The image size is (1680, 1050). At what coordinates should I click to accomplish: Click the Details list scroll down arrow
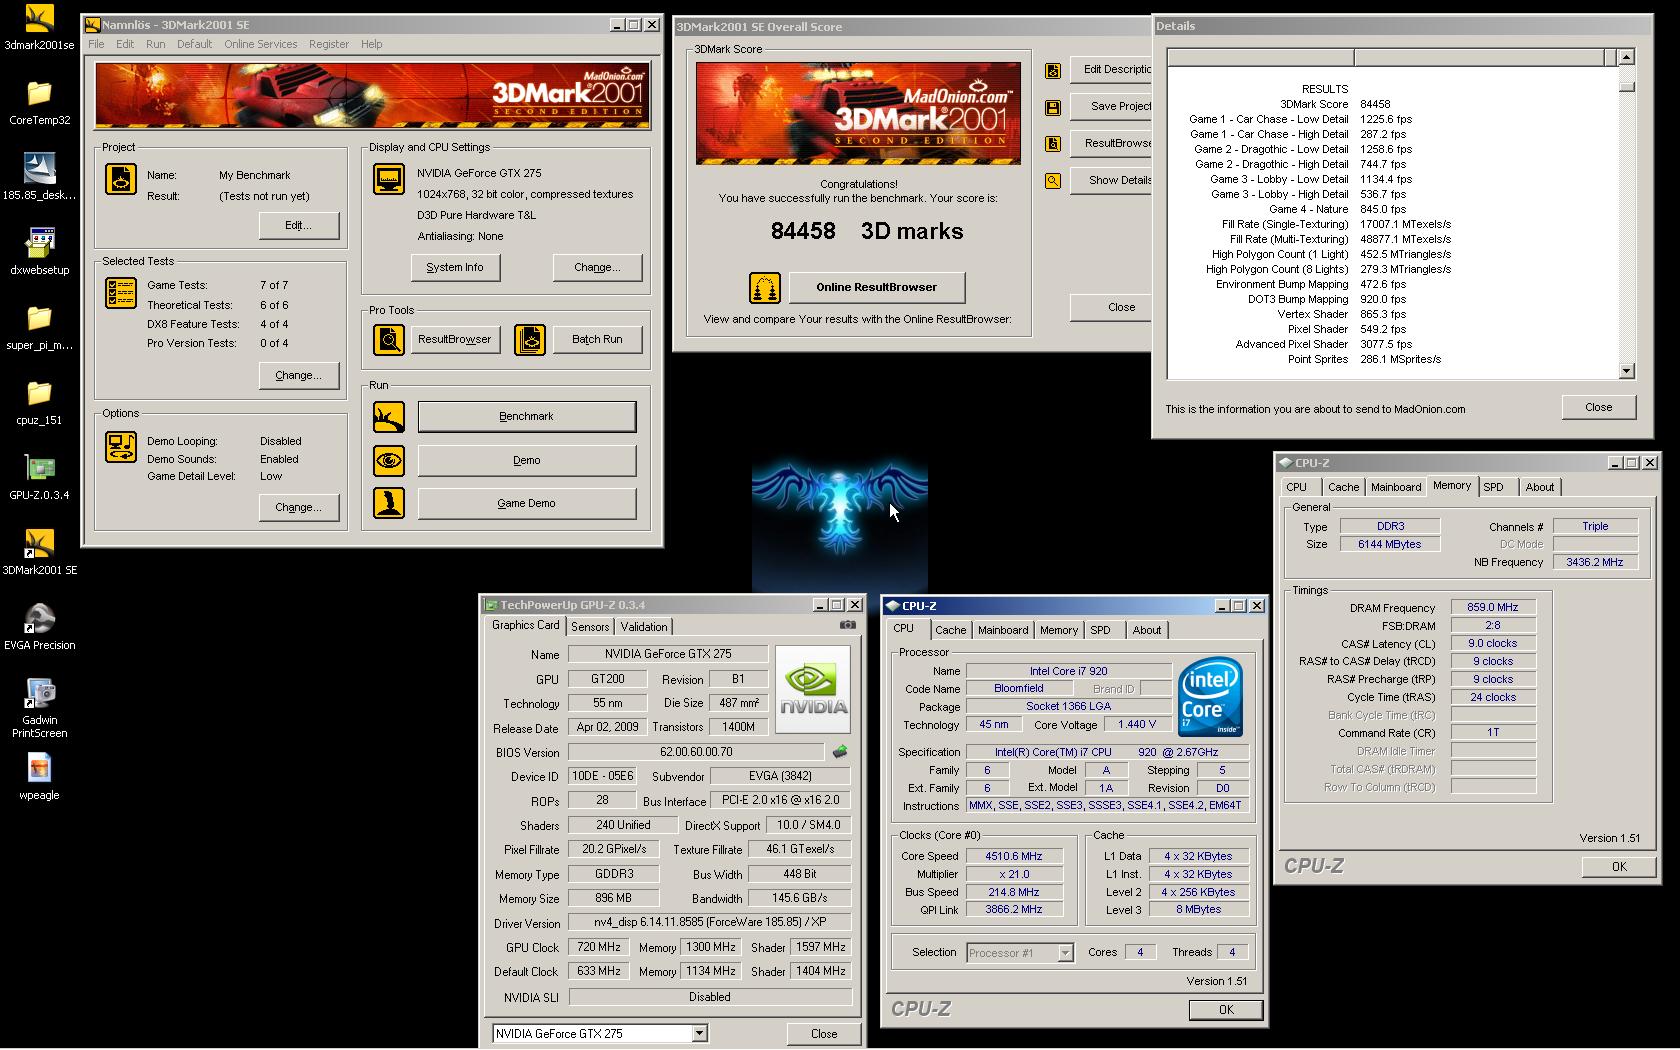(1626, 371)
